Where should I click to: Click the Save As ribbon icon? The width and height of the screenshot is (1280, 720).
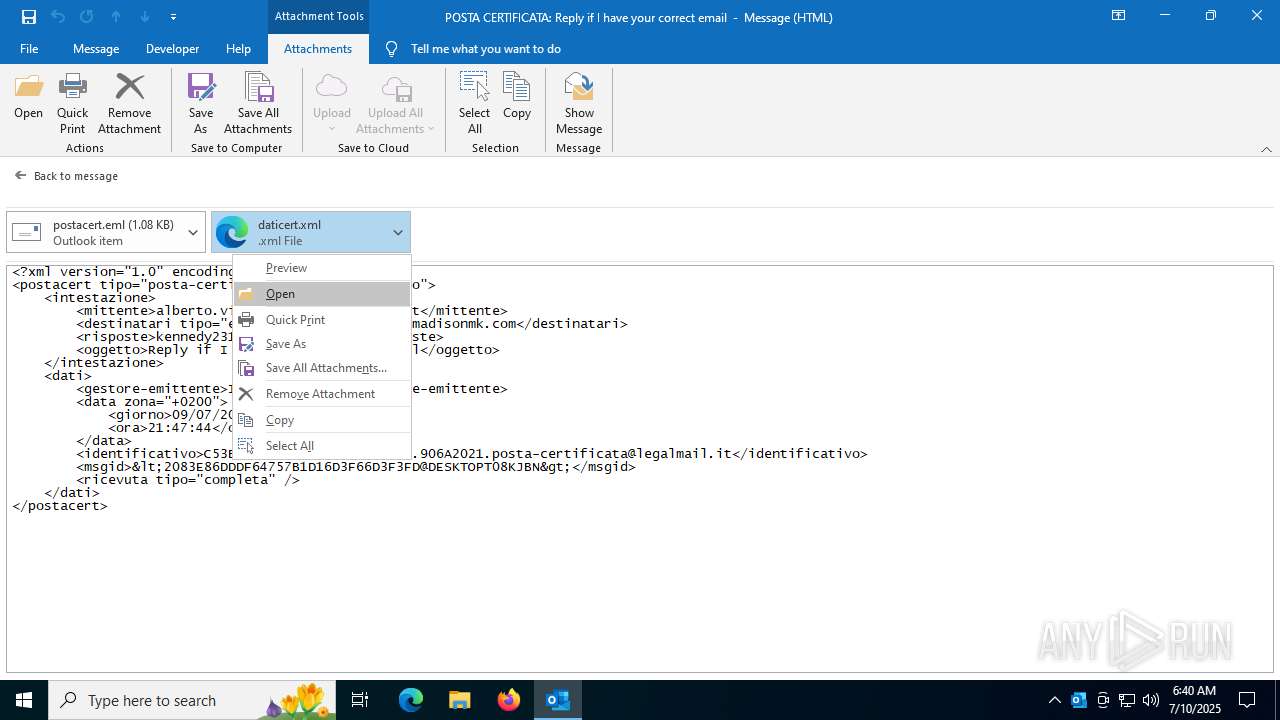click(x=201, y=104)
